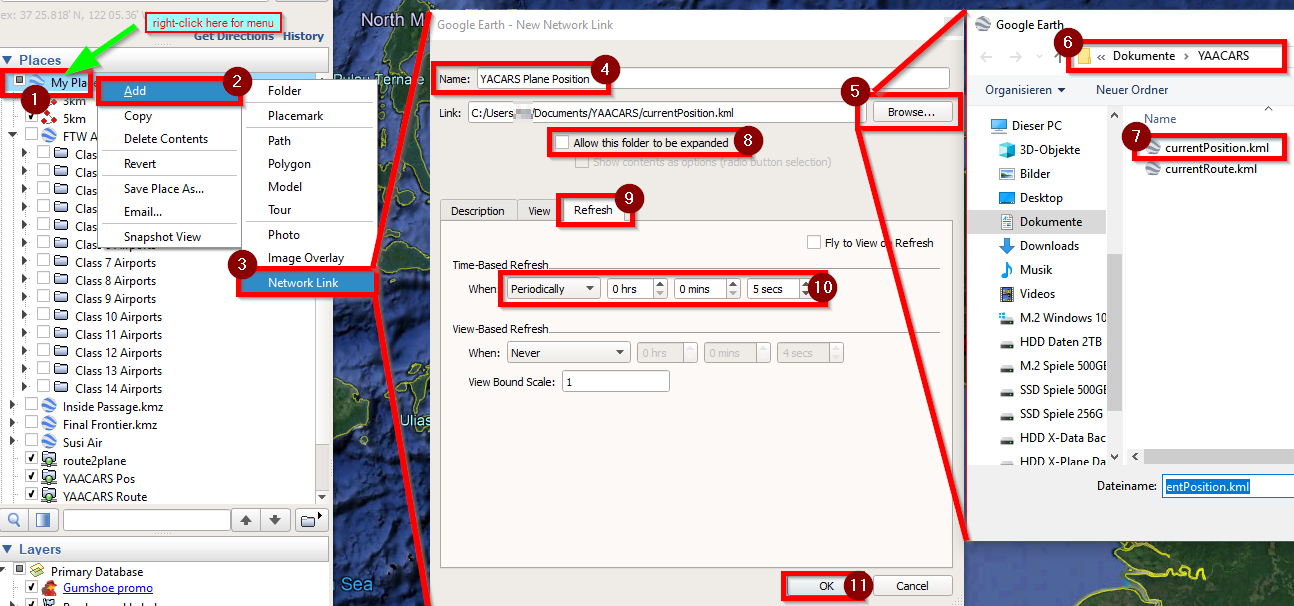Viewport: 1294px width, 606px height.
Task: Increase the refresh seconds spinner value
Action: 806,284
